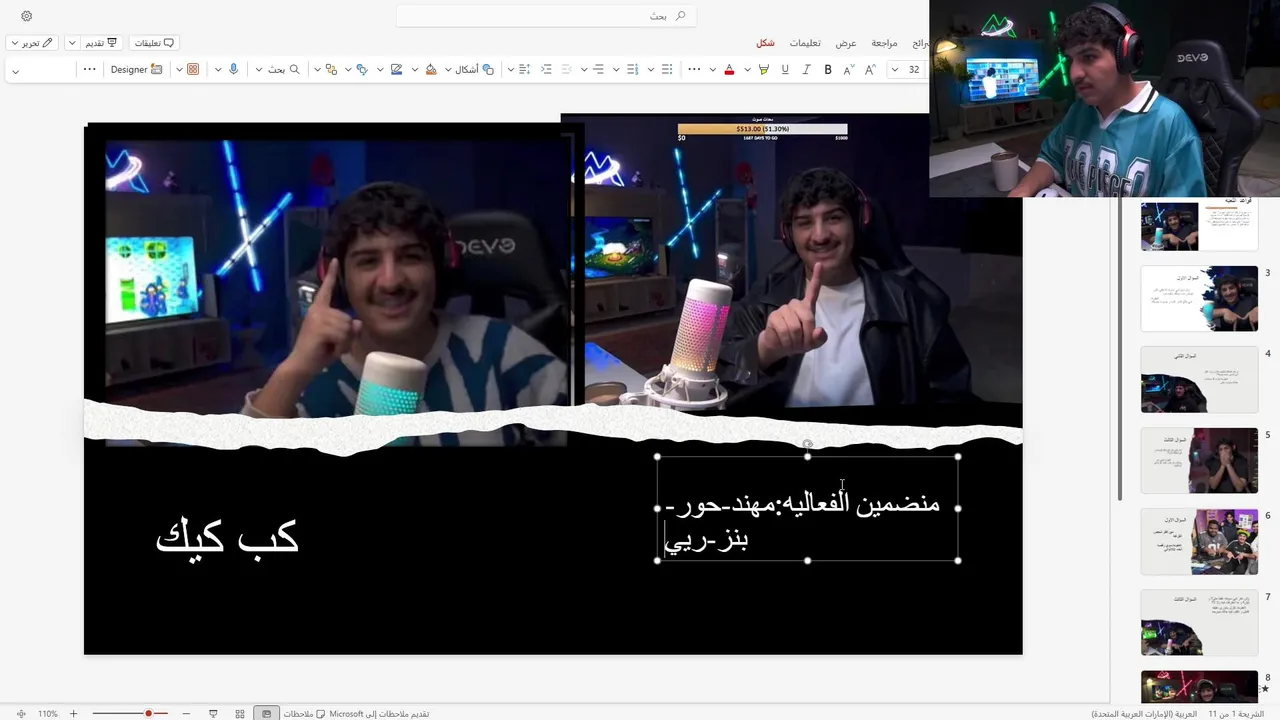1280x720 pixels.
Task: Expand bullet list style dropdown
Action: (650, 70)
